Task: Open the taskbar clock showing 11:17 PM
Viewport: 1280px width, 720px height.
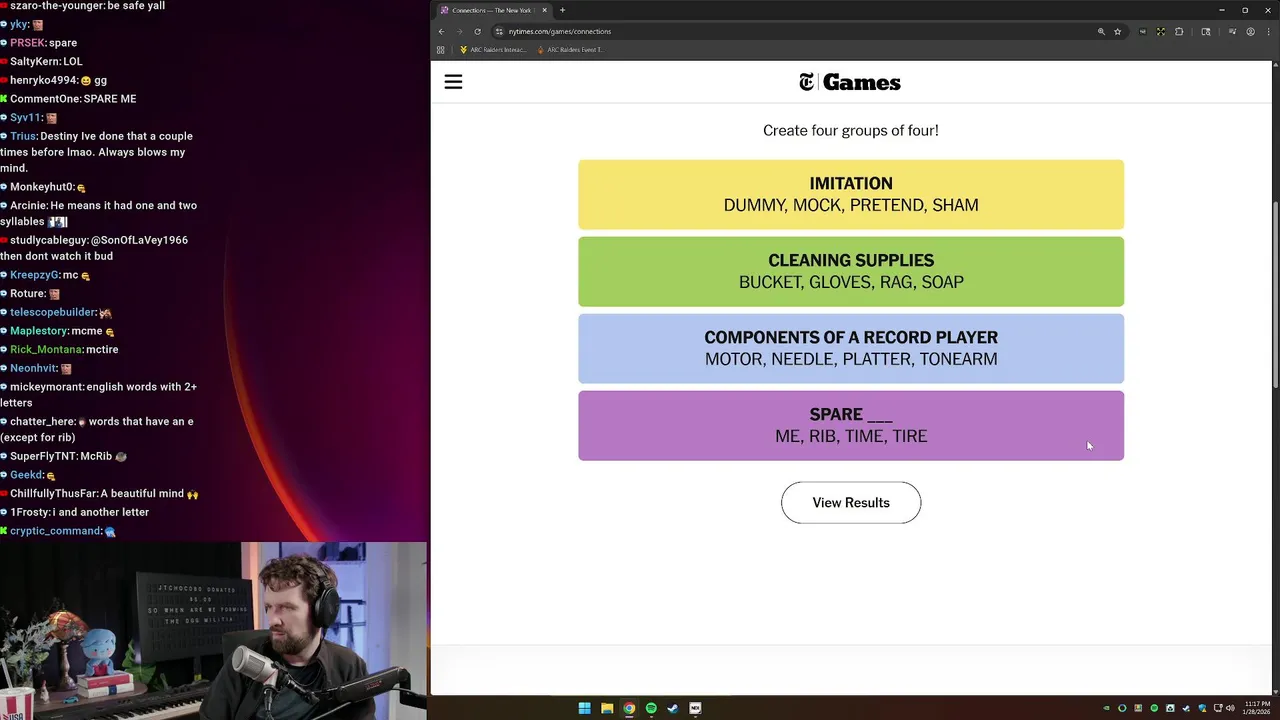Action: click(x=1257, y=708)
